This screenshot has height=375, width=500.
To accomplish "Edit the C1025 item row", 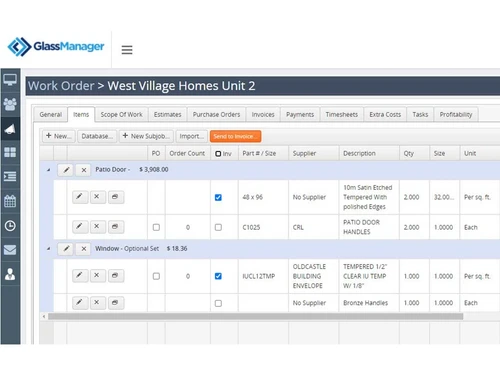I will click(80, 227).
